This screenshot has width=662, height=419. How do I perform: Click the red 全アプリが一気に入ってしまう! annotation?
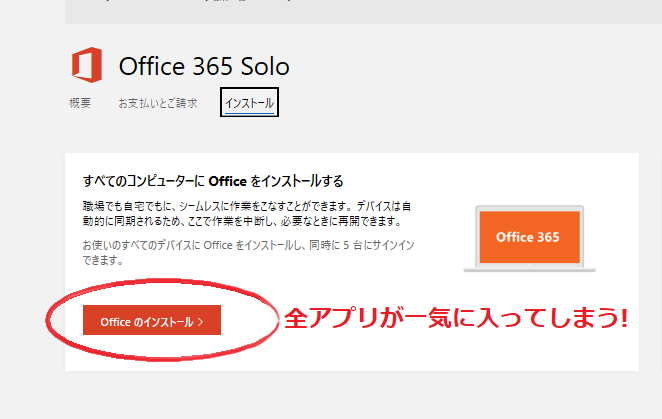coord(456,319)
